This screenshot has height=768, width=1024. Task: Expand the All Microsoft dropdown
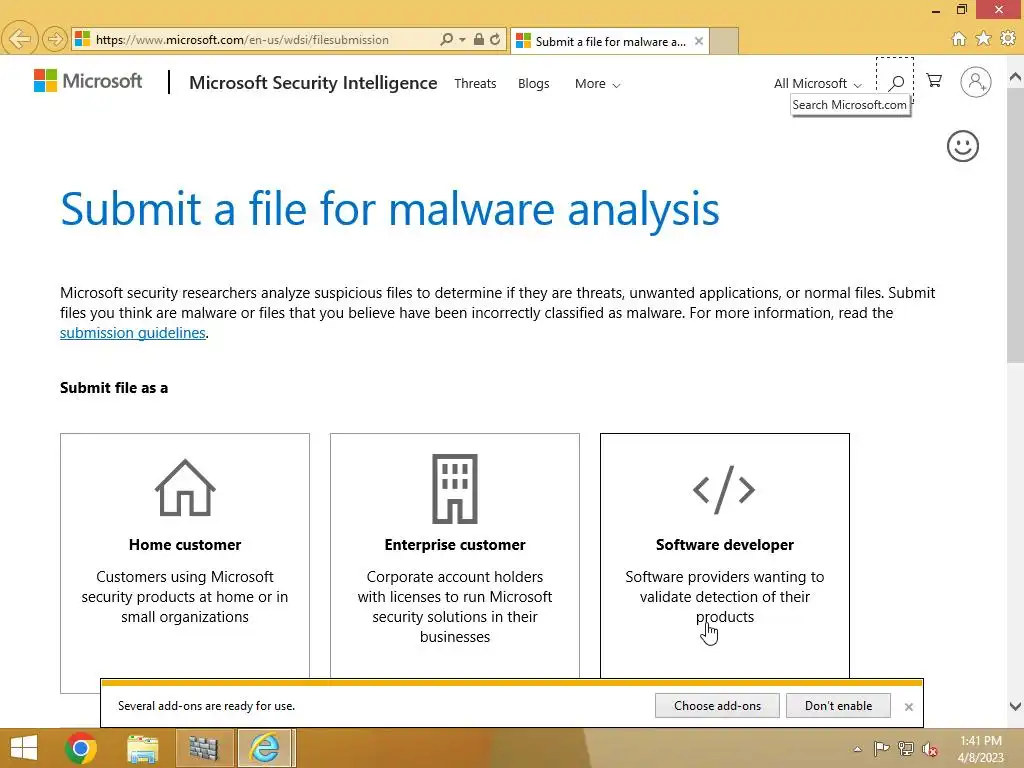[x=818, y=84]
